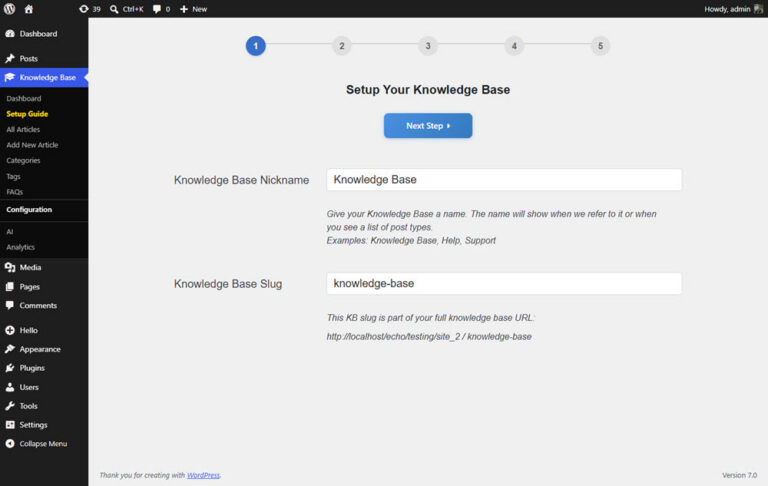Viewport: 768px width, 486px height.
Task: Go to Posts menu label
Action: pos(28,58)
